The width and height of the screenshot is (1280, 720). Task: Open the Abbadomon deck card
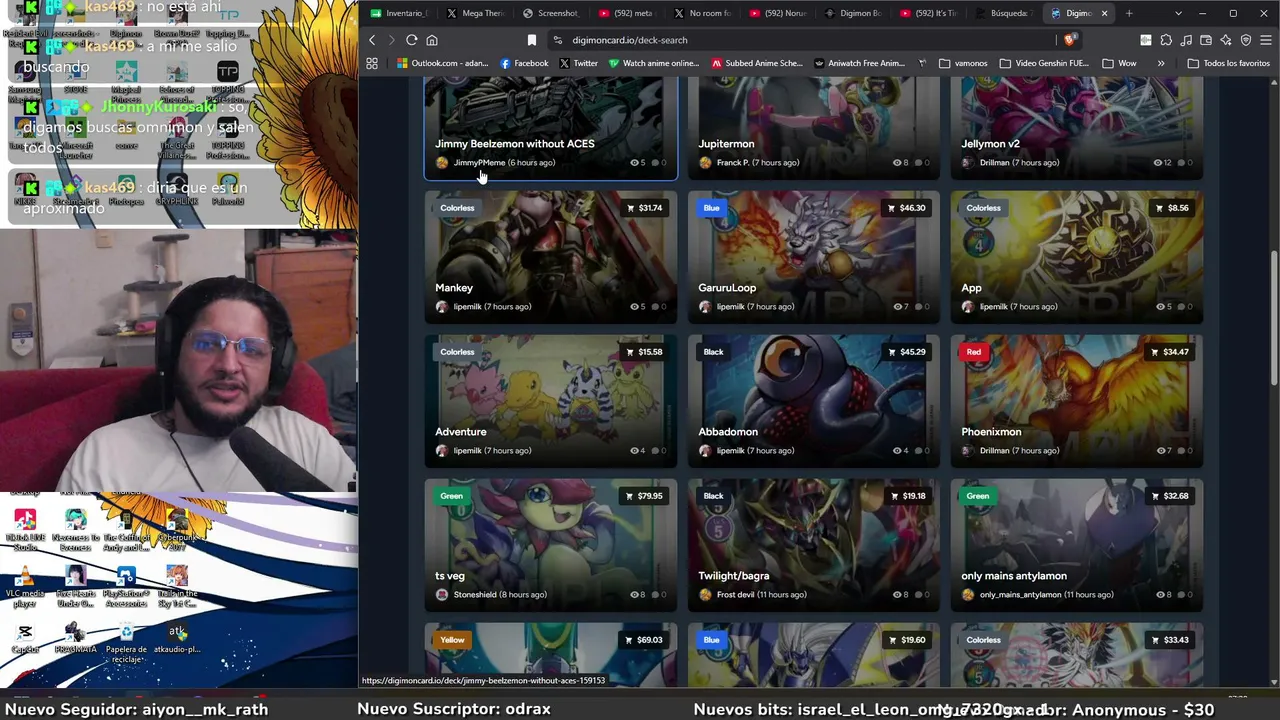(x=814, y=401)
